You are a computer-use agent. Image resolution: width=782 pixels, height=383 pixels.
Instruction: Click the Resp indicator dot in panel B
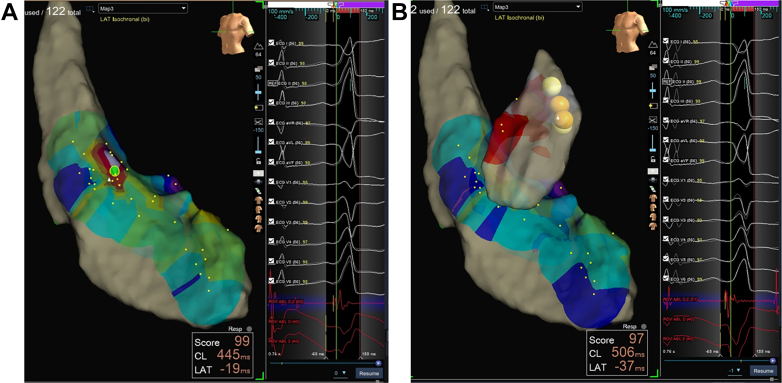click(644, 327)
